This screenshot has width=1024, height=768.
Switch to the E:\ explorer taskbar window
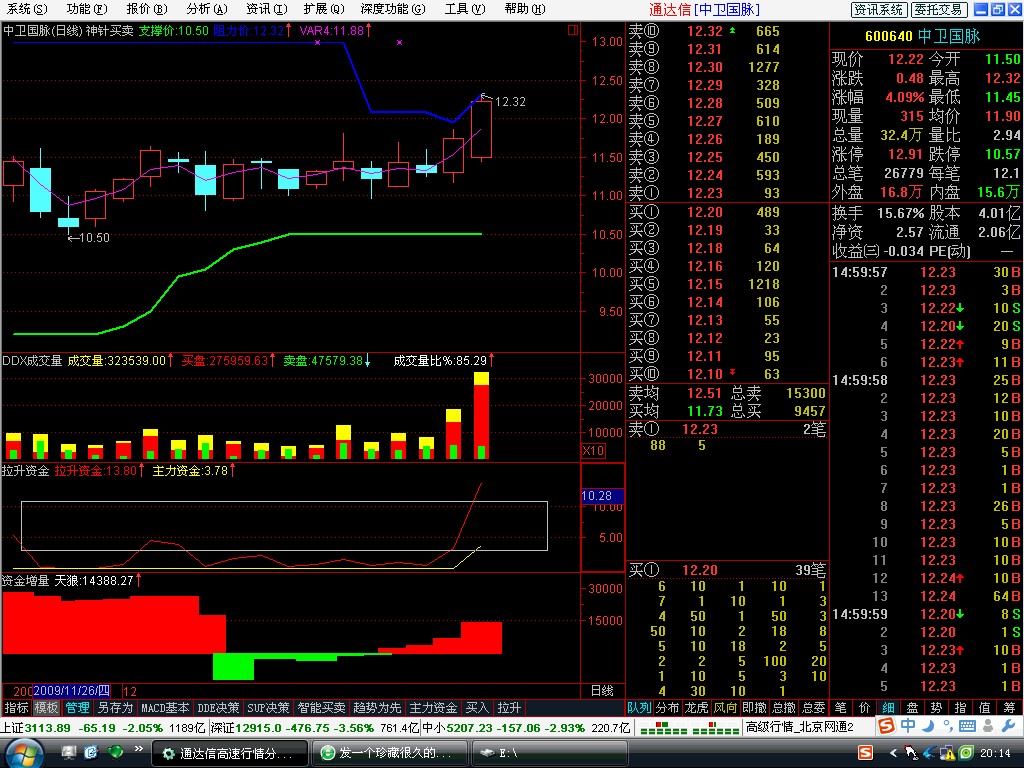pyautogui.click(x=550, y=754)
